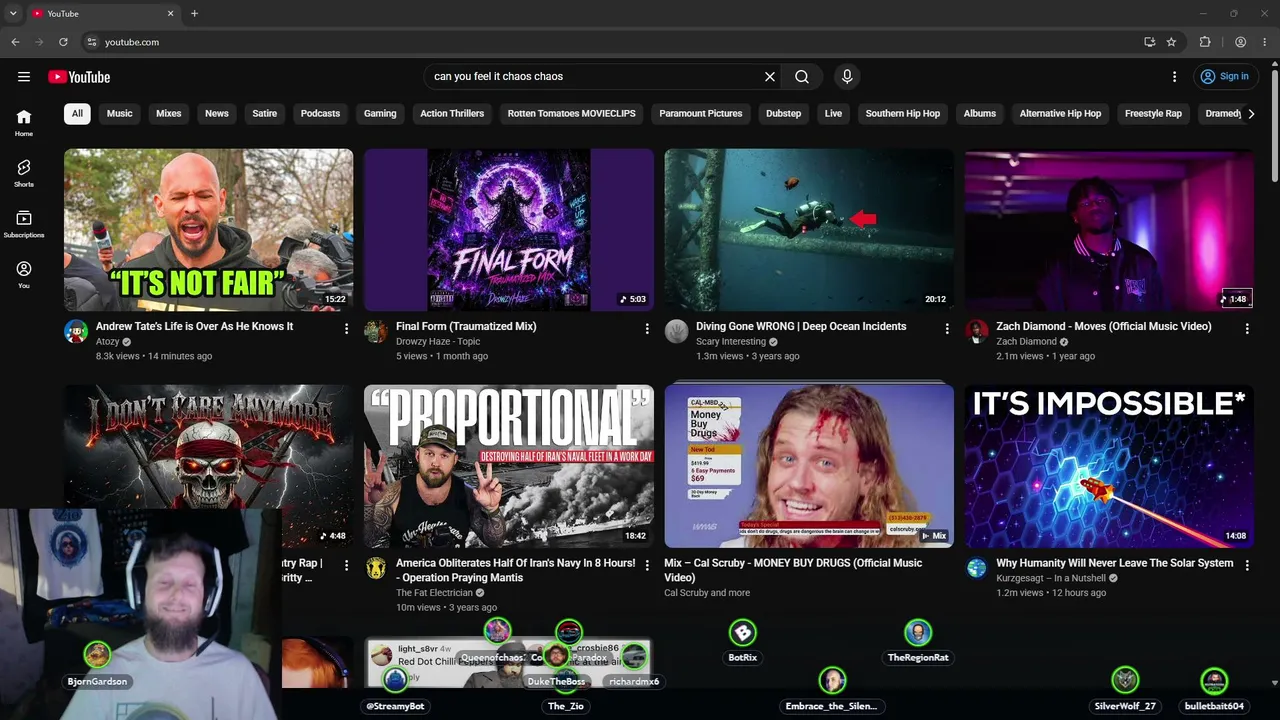Open Cal Scruby and more link
Viewport: 1280px width, 720px height.
(x=707, y=593)
